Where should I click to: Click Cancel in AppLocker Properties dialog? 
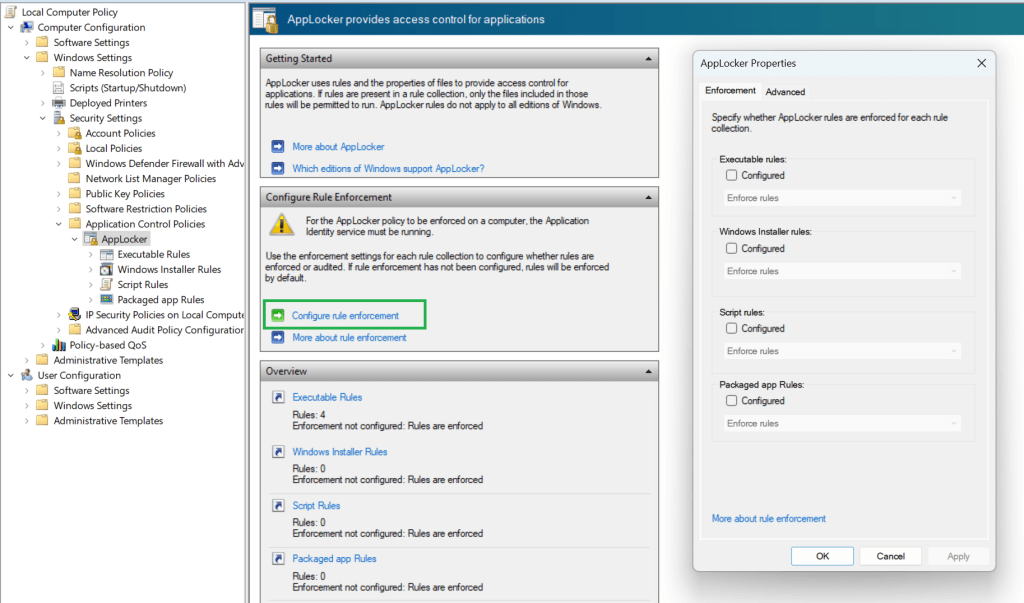pos(890,556)
